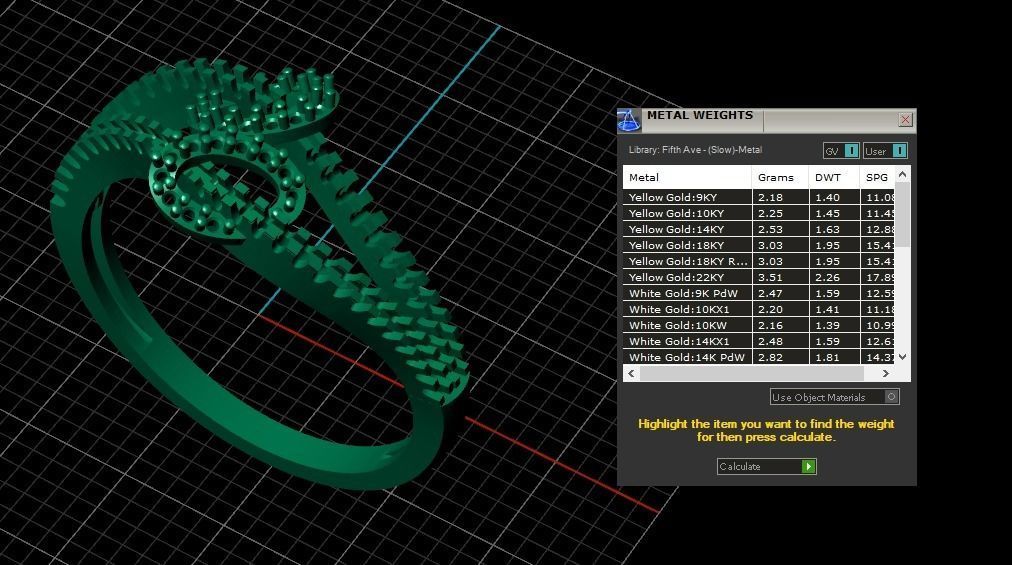1012x565 pixels.
Task: Select the White Gold:14KX1 row
Action: click(758, 341)
